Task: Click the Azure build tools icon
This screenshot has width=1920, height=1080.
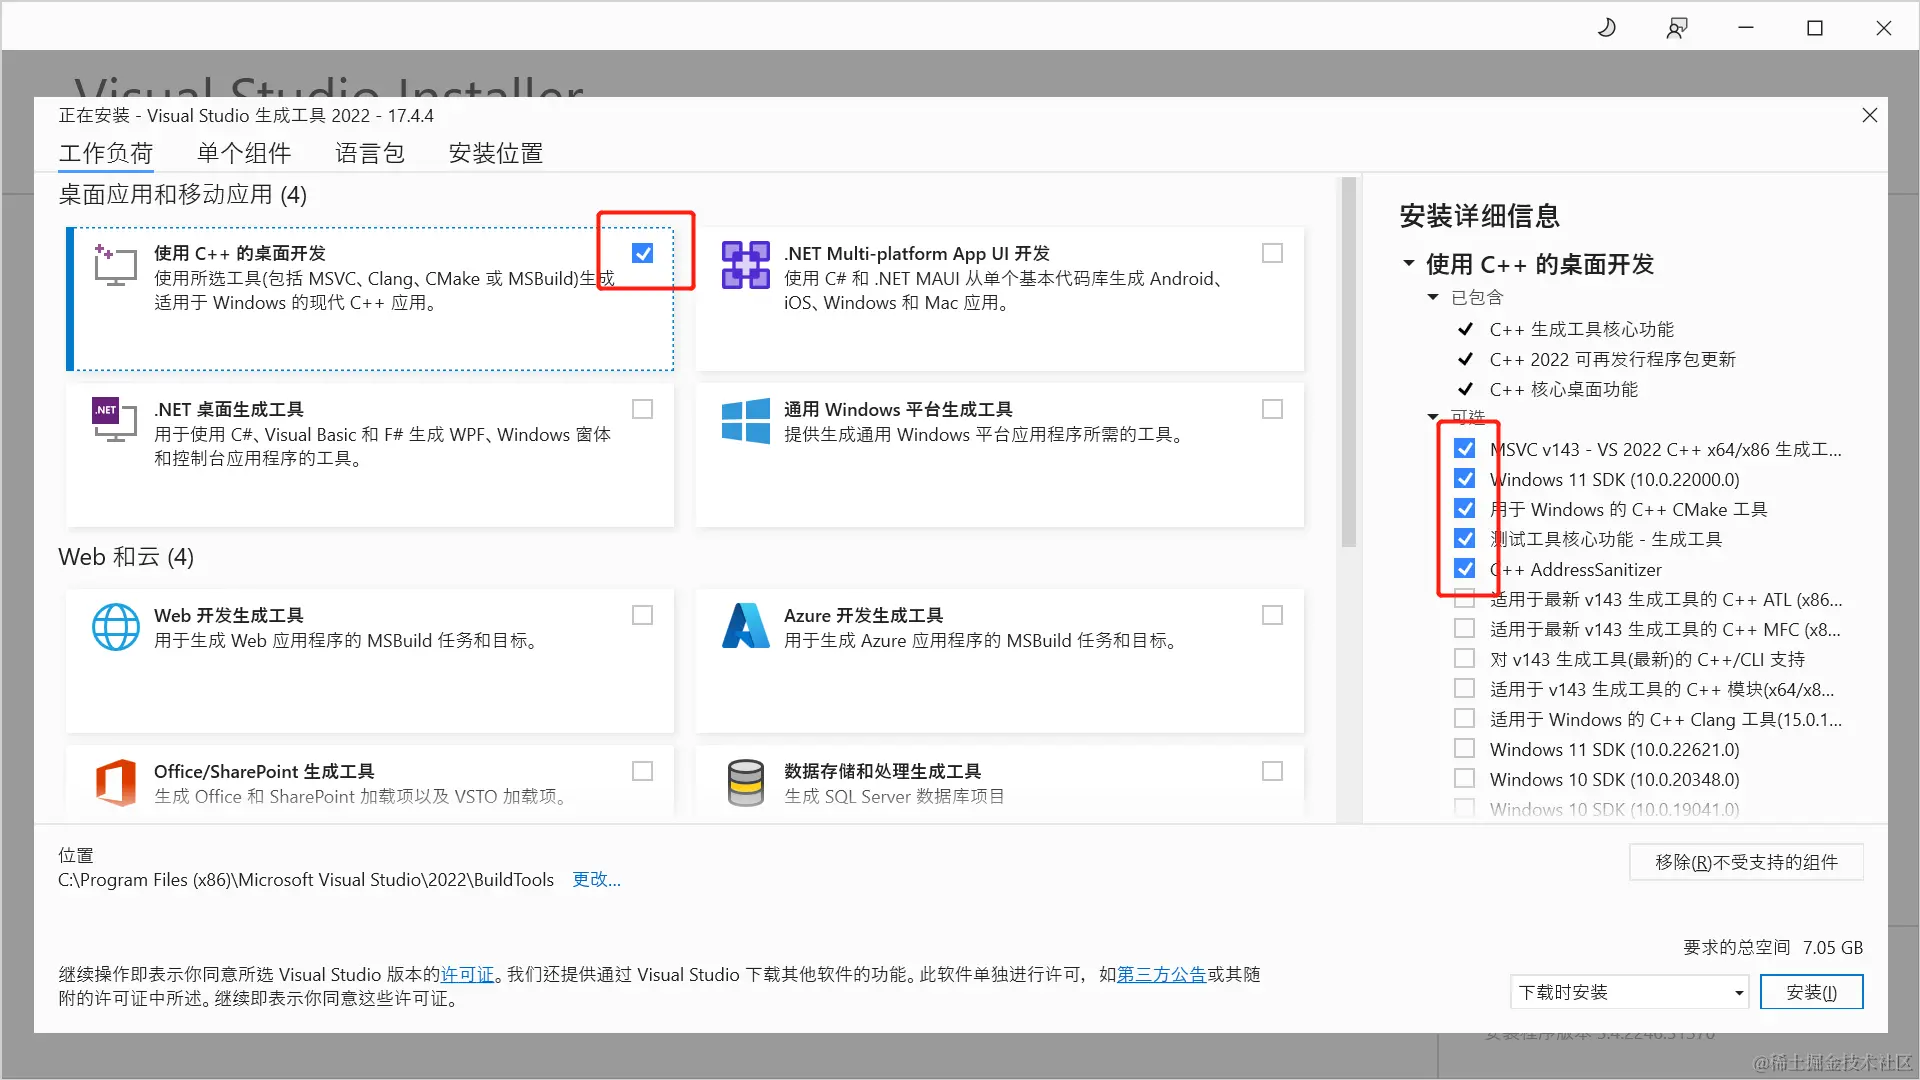Action: coord(745,627)
